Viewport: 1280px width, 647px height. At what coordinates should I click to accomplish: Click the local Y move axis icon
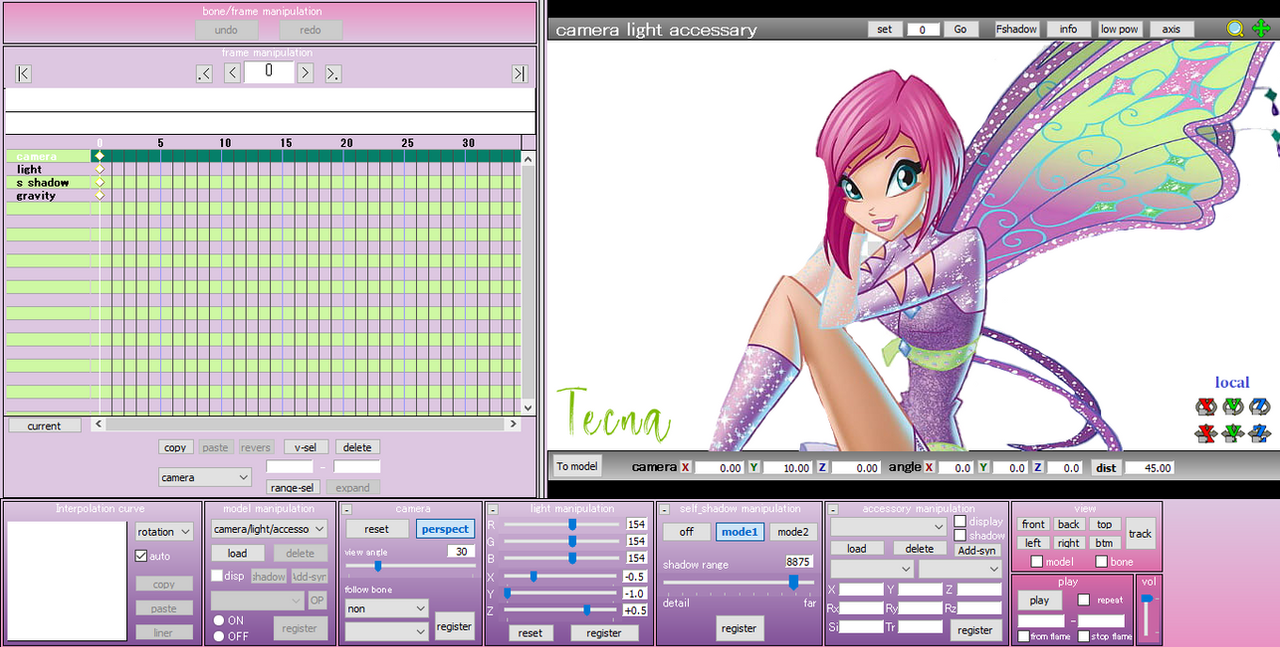click(x=1232, y=433)
